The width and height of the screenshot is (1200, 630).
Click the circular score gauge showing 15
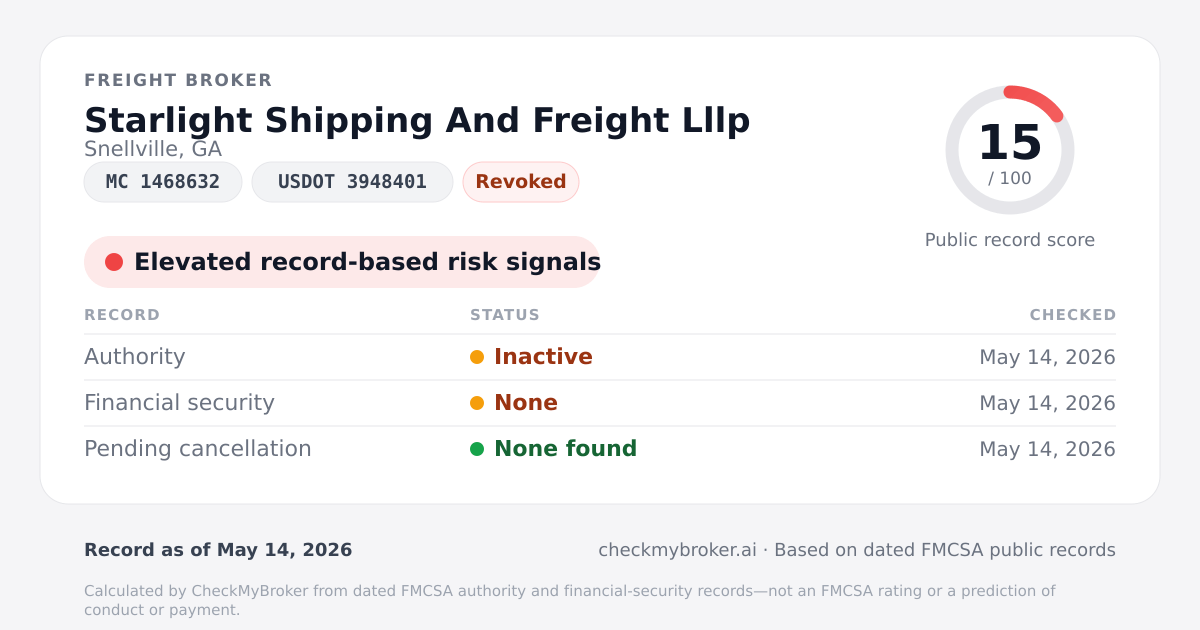coord(1010,150)
